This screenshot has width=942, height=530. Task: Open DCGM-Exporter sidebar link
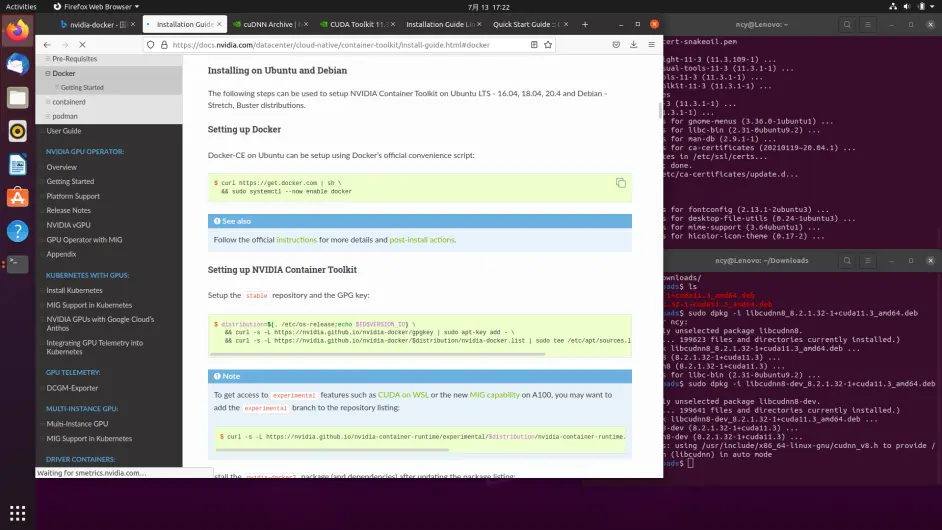(72, 388)
